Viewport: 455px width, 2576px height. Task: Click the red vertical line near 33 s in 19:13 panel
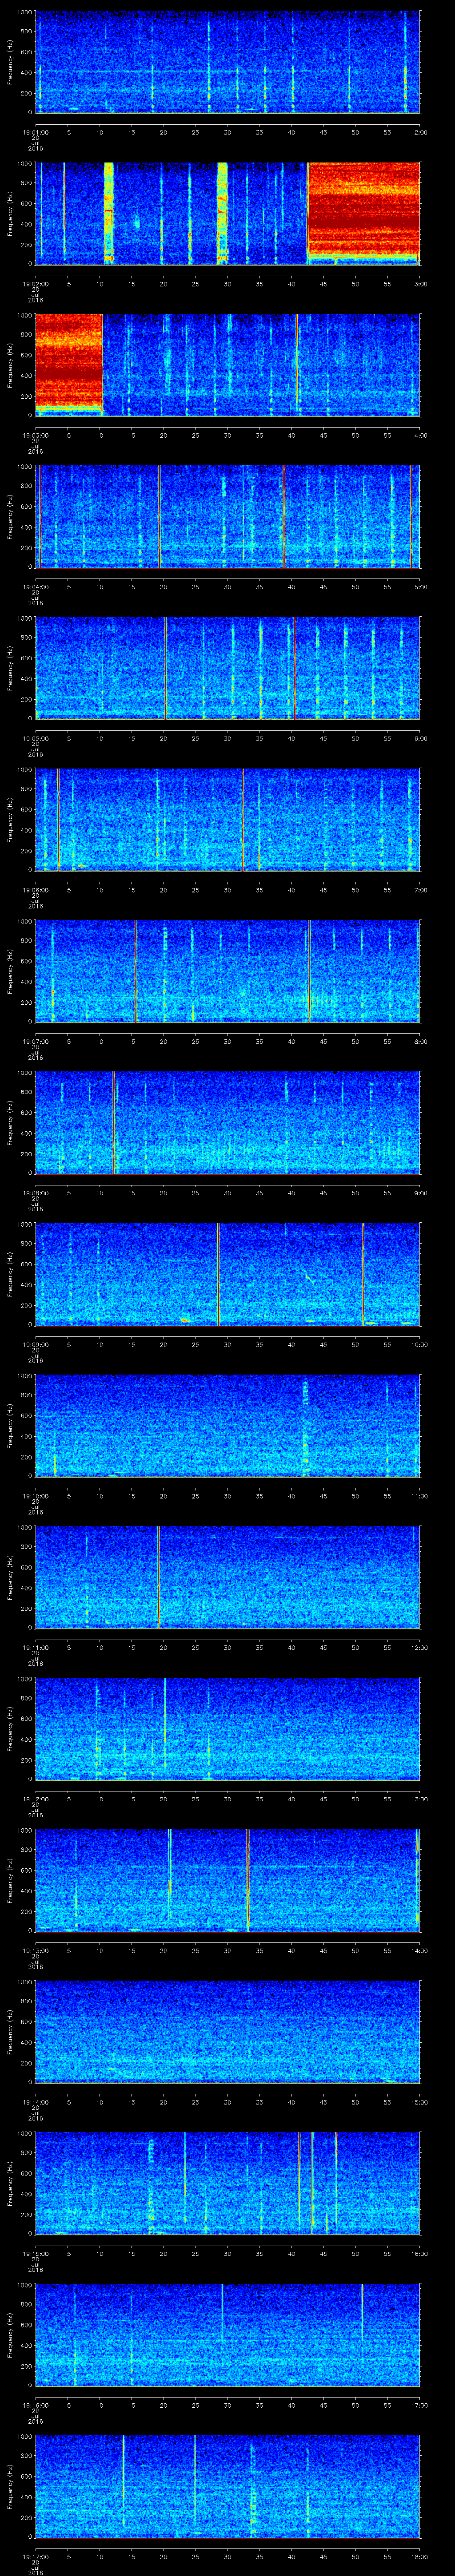click(x=247, y=1880)
